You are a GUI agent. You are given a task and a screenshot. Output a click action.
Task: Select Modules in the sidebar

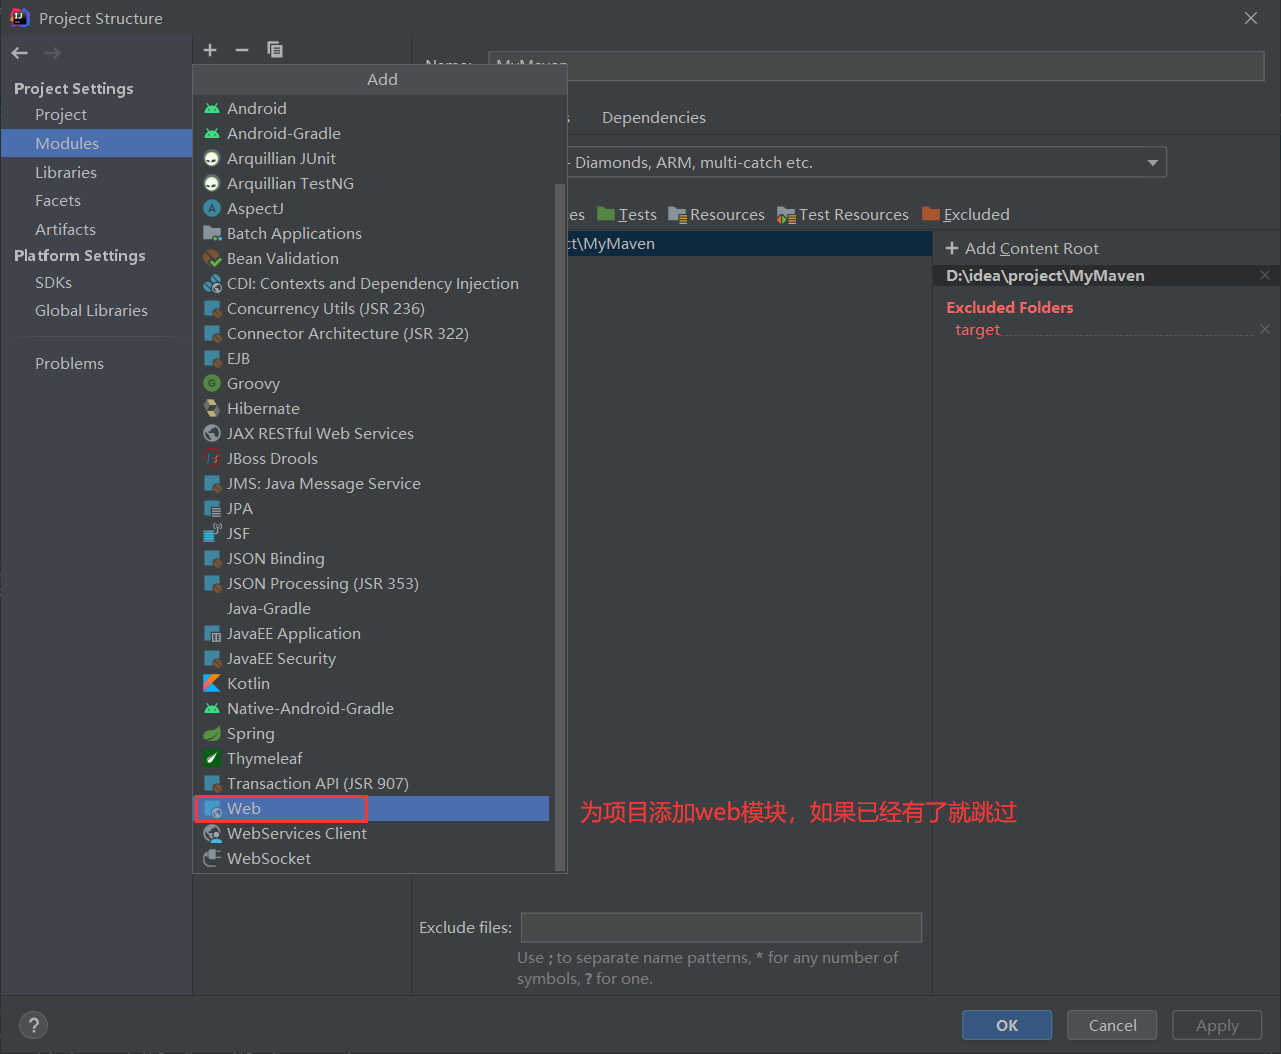(96, 143)
